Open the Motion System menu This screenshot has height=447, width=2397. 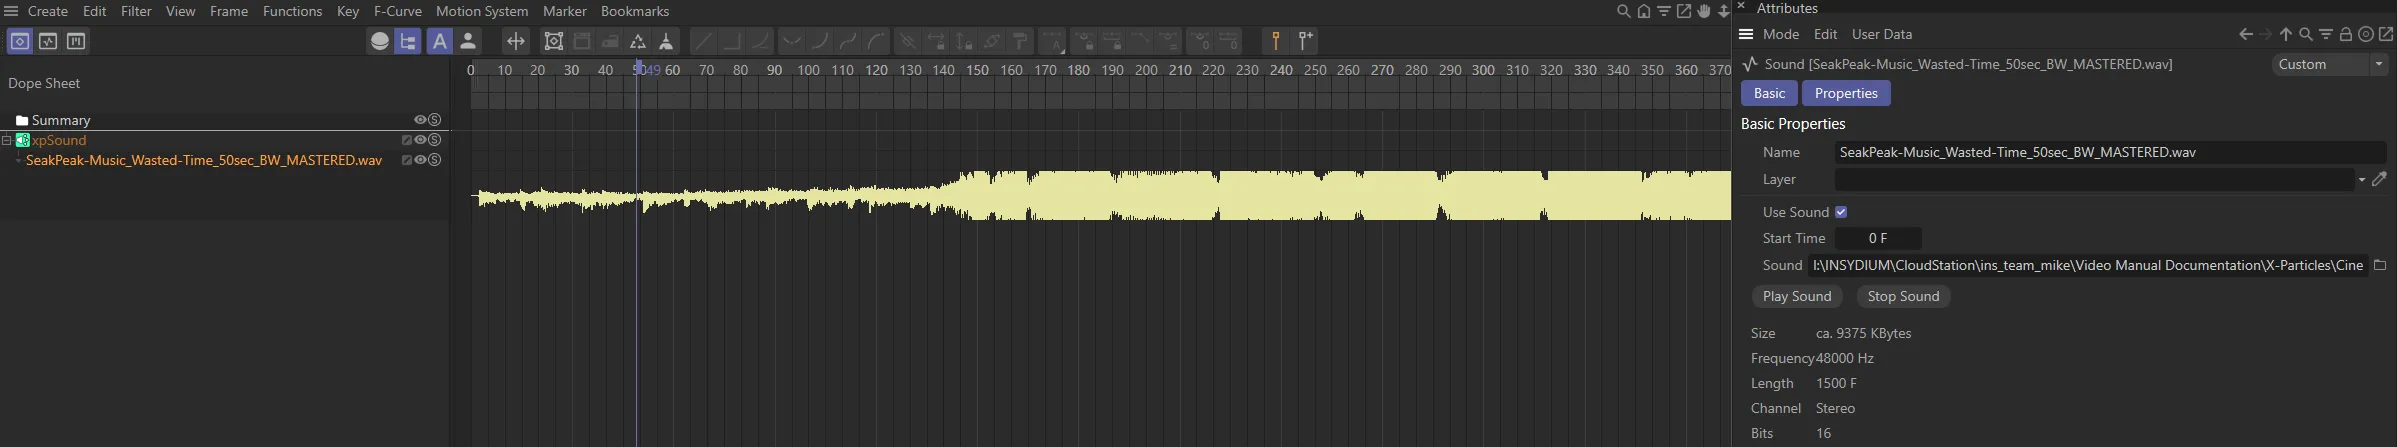point(482,11)
